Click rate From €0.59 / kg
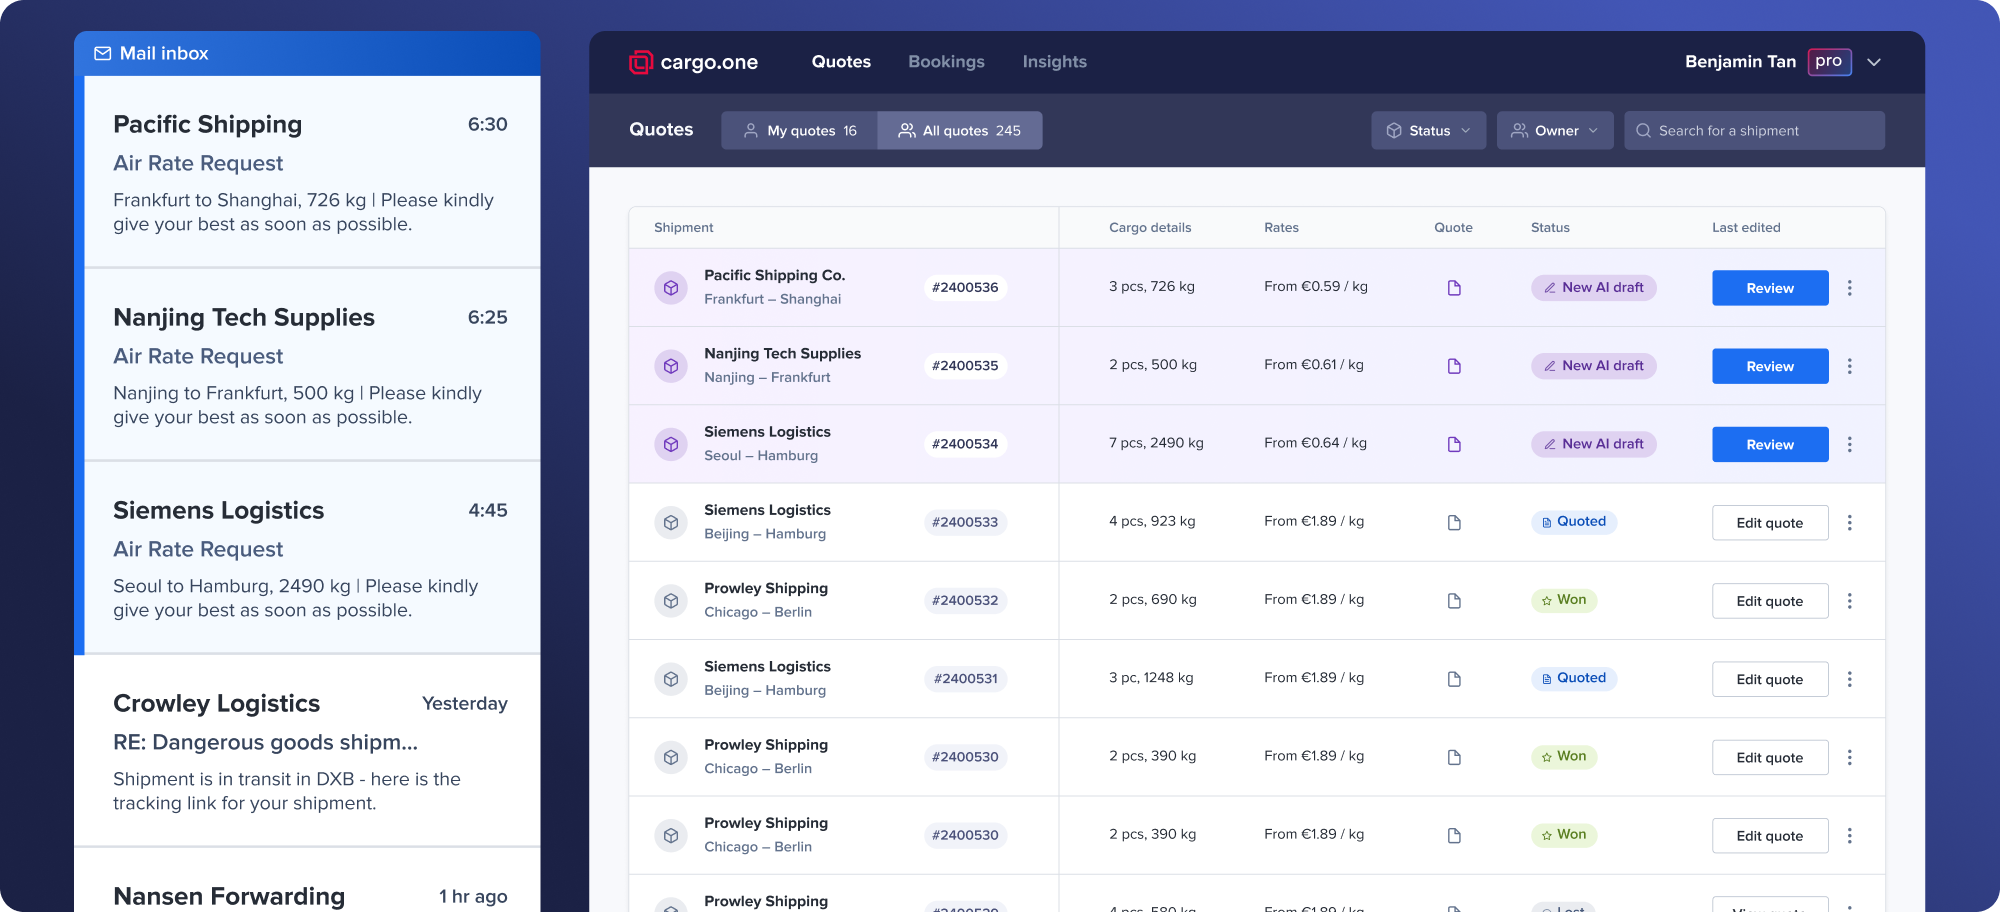Image resolution: width=2000 pixels, height=912 pixels. click(1315, 287)
